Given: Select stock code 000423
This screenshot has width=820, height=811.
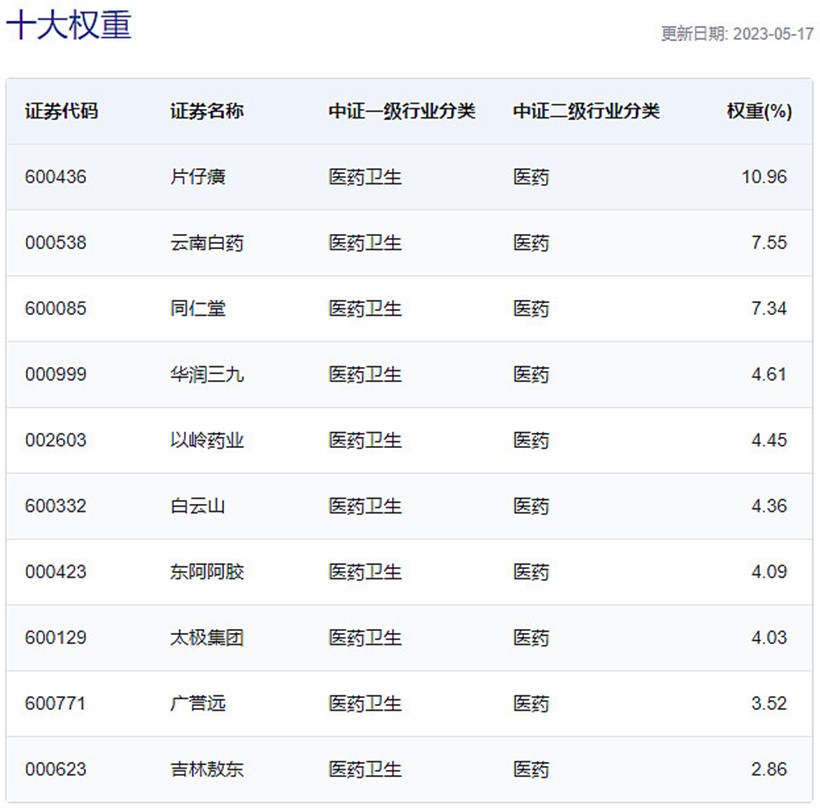Looking at the screenshot, I should (x=55, y=572).
